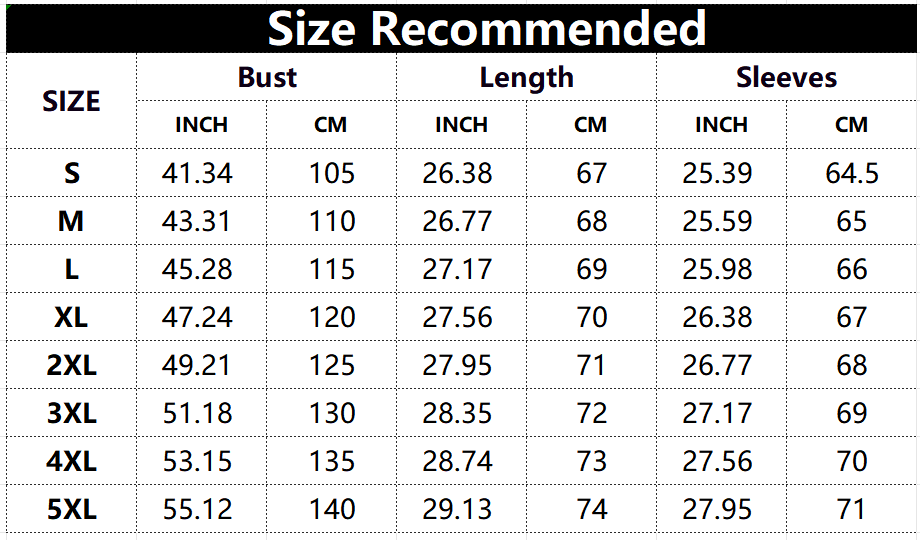Select the Sleeves column header
Screen dimensions: 920x540
(786, 77)
